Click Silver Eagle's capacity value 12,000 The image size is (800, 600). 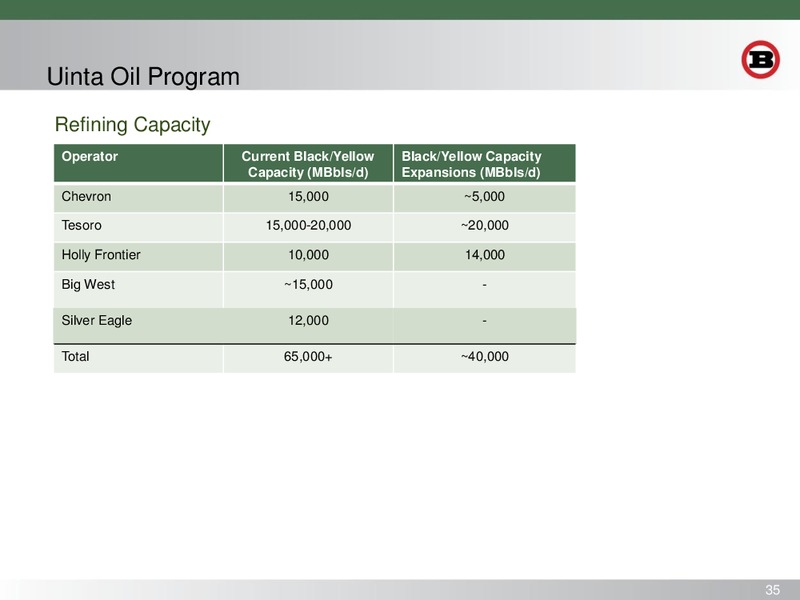tap(308, 320)
